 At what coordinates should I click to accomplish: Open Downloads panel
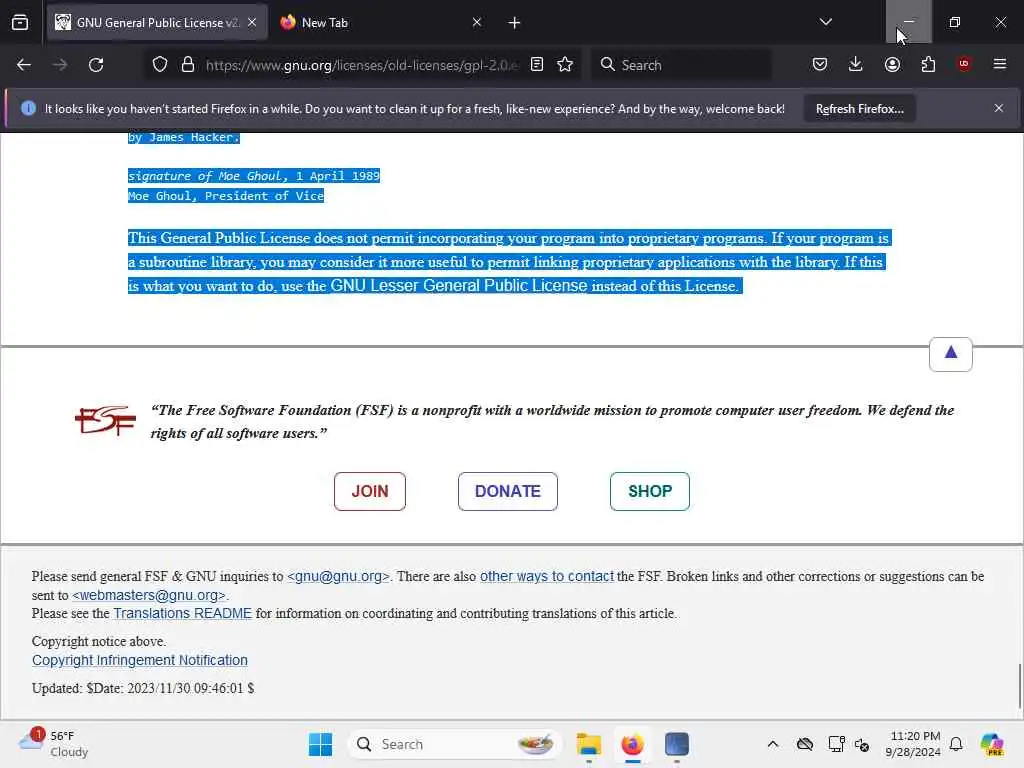[856, 65]
